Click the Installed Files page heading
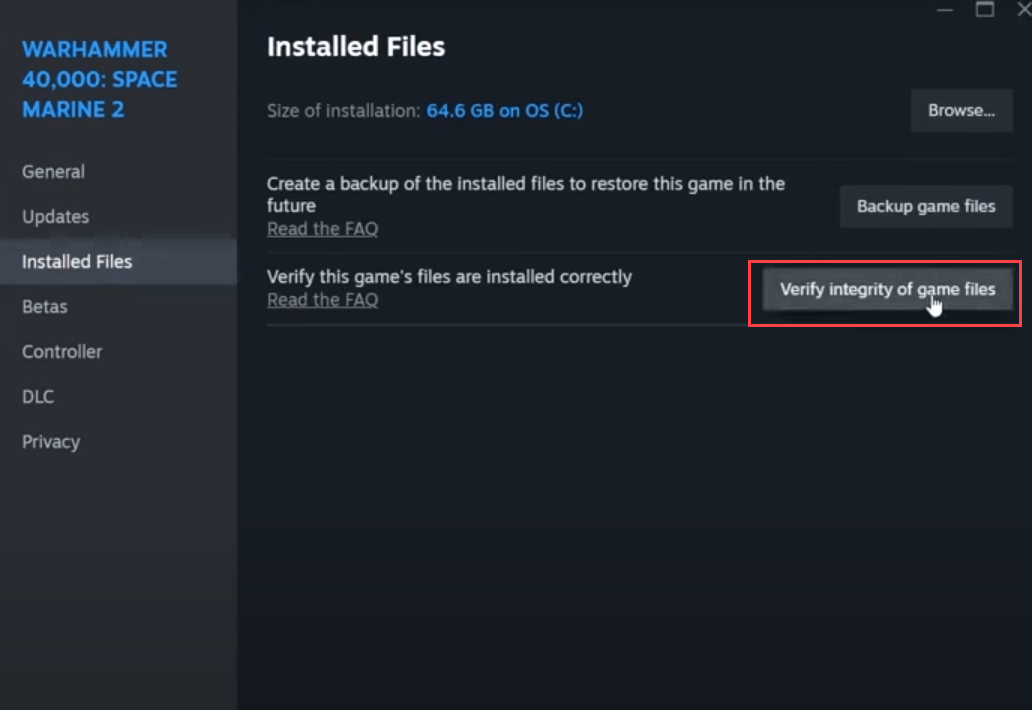The image size is (1032, 710). pos(356,47)
